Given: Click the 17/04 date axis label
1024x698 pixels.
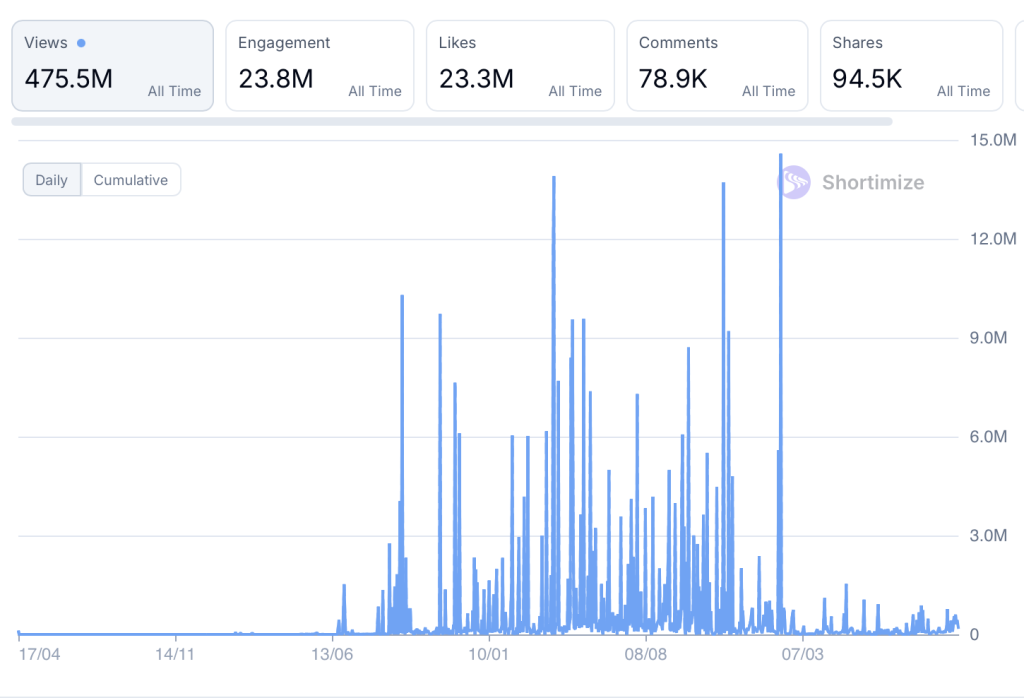Looking at the screenshot, I should tap(40, 654).
